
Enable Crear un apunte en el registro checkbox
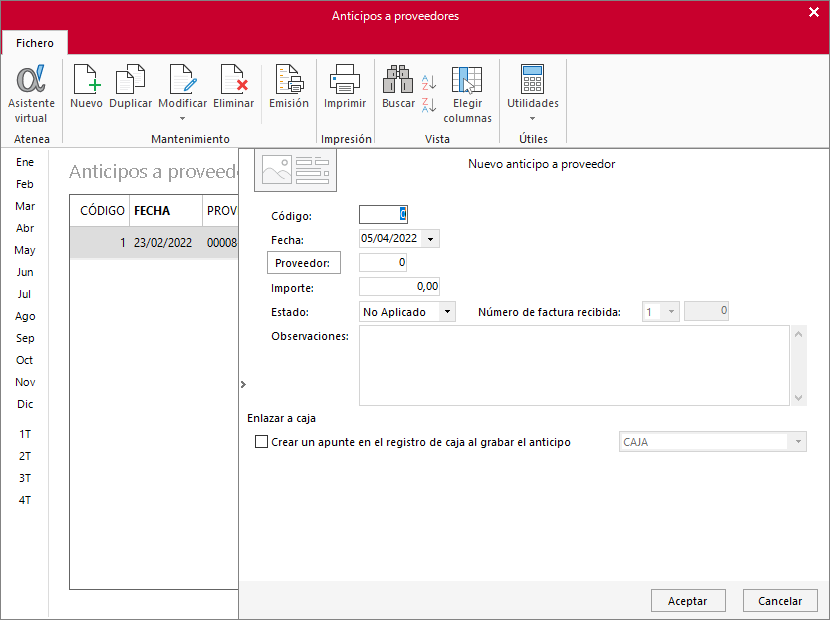[x=261, y=442]
